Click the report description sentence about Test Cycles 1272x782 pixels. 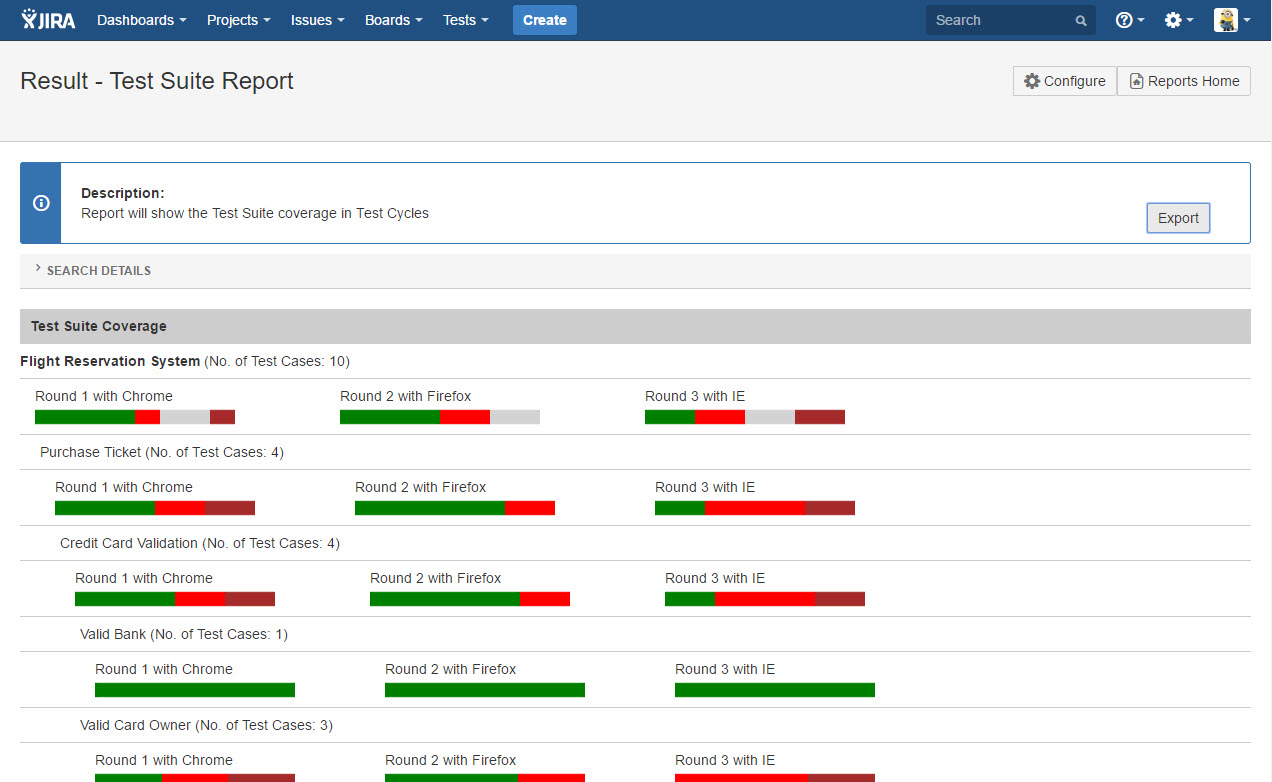(x=255, y=213)
